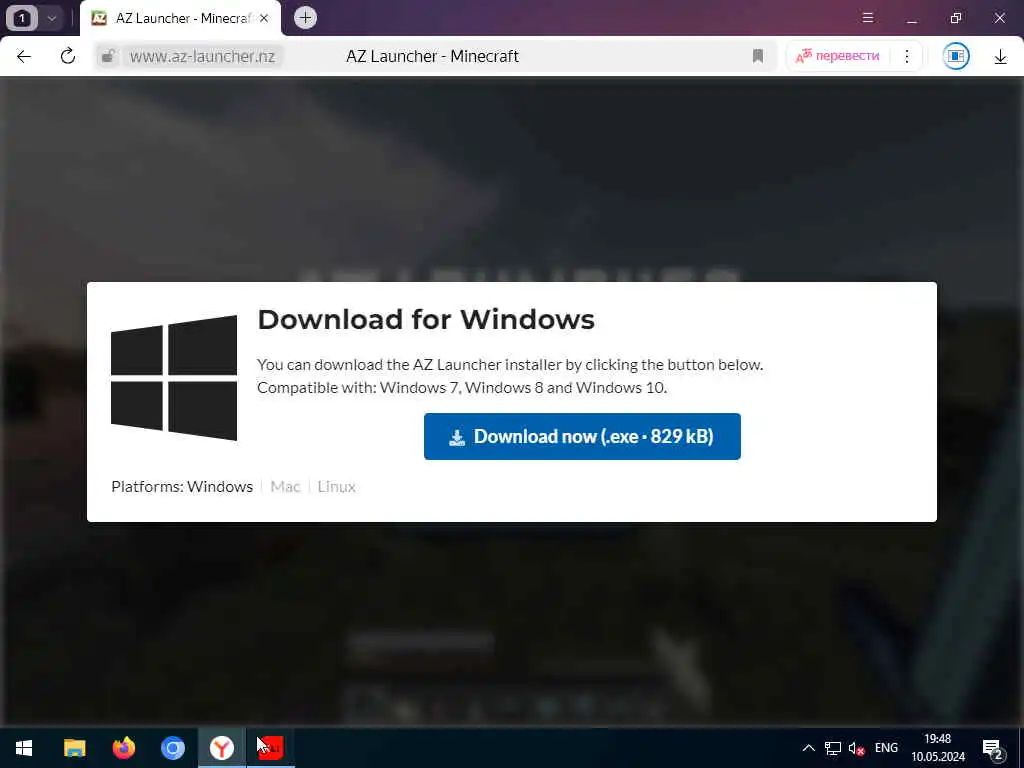The width and height of the screenshot is (1024, 768).
Task: Switch to Yandex Browser in taskbar
Action: (x=222, y=748)
